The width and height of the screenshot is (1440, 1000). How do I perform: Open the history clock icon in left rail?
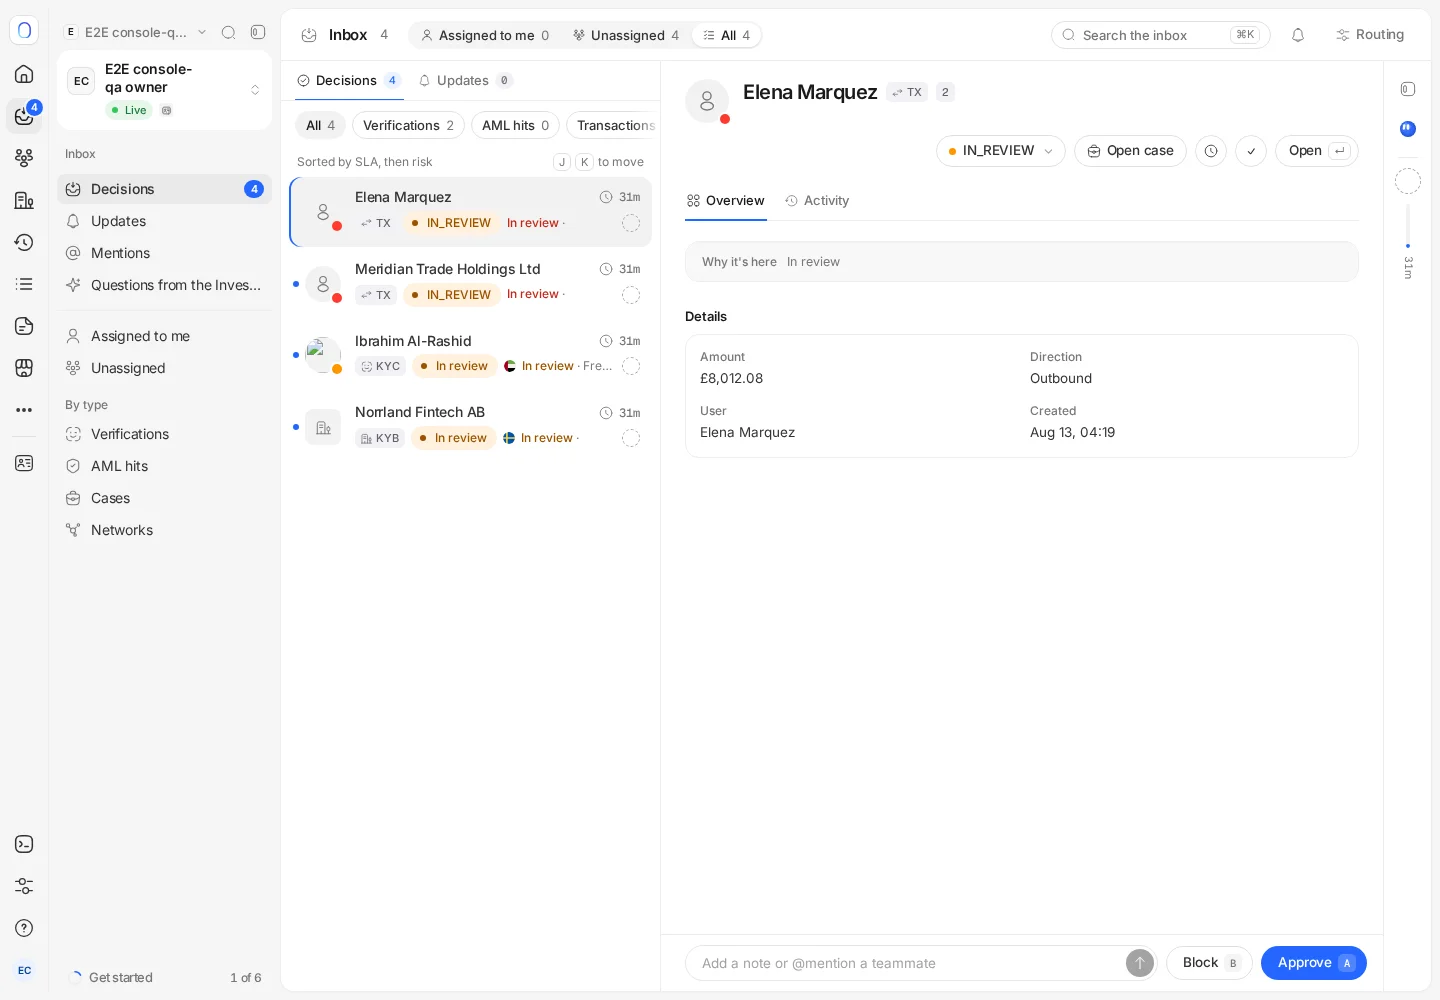tap(24, 242)
